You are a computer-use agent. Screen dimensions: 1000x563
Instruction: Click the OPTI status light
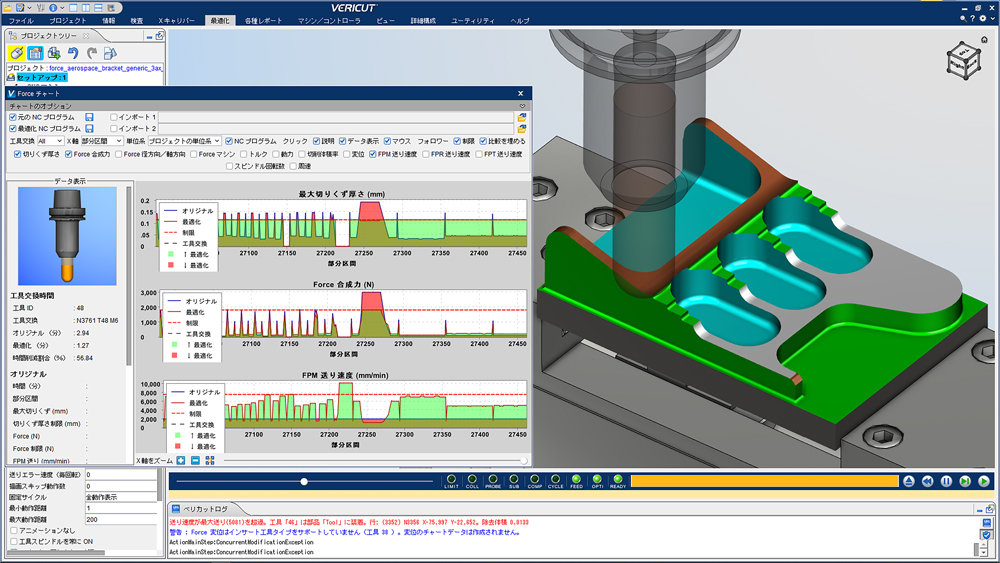[x=597, y=479]
